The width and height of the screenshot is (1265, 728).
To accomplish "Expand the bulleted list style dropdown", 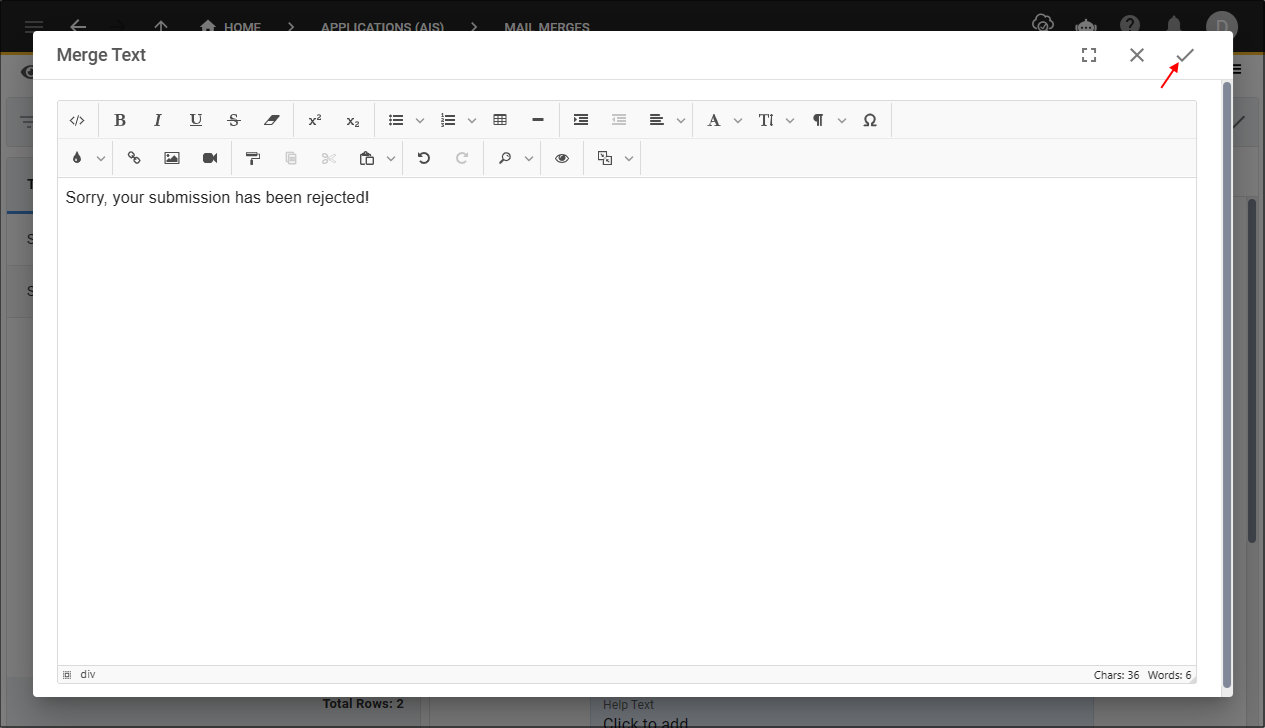I will pos(420,120).
